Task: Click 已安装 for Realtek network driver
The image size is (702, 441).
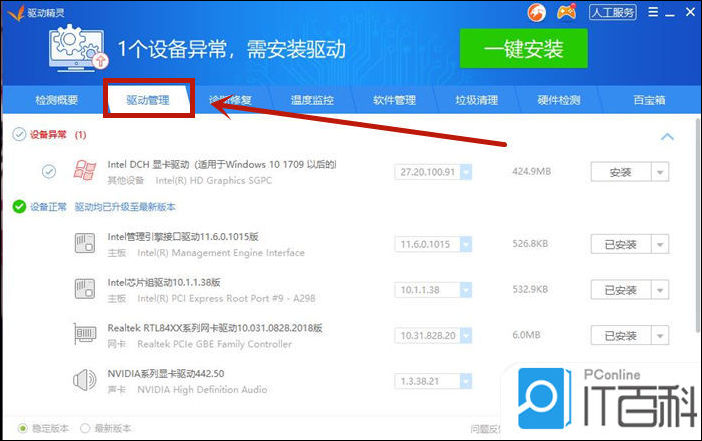Action: pos(621,336)
